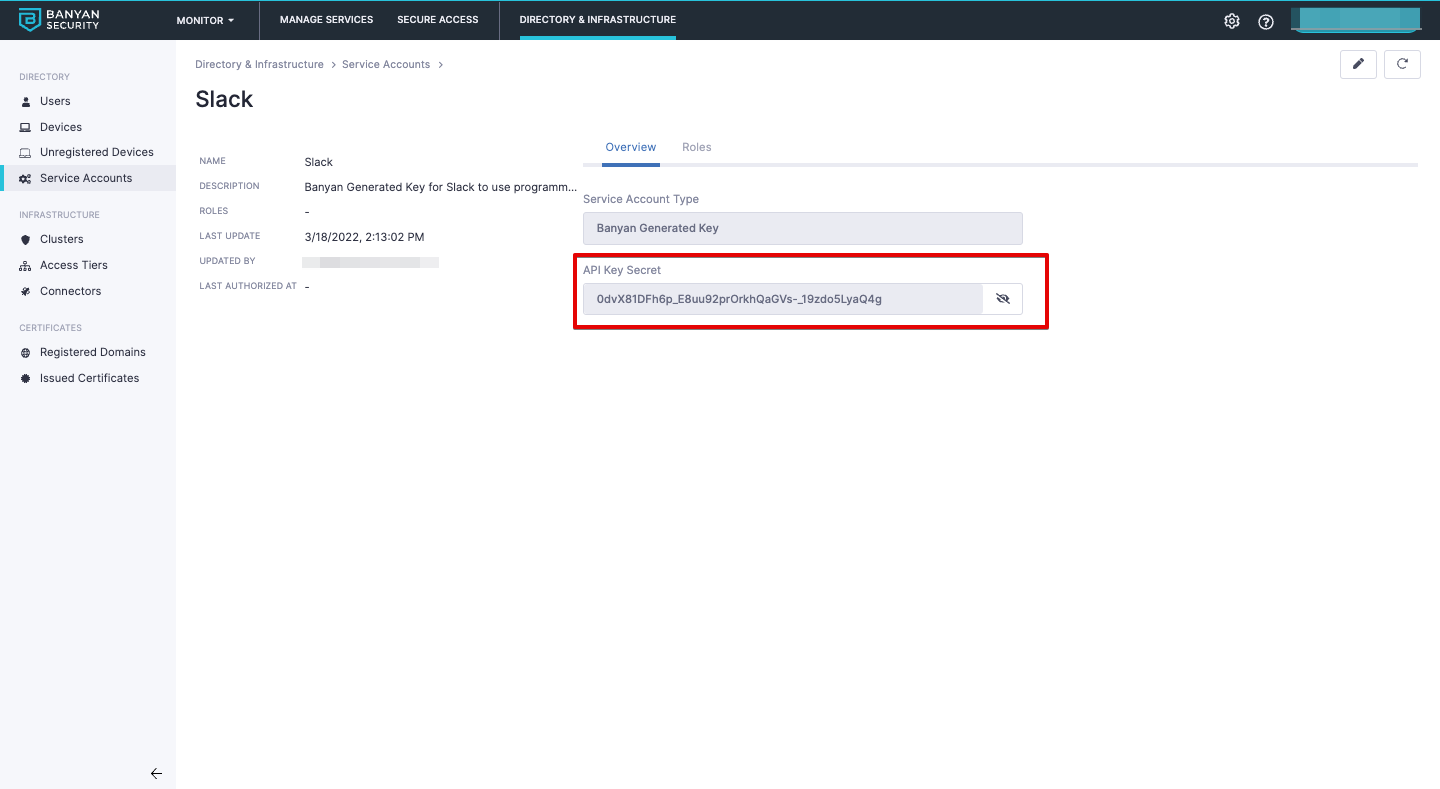This screenshot has width=1440, height=789.
Task: Select Service Accounts in the sidebar
Action: pos(88,178)
